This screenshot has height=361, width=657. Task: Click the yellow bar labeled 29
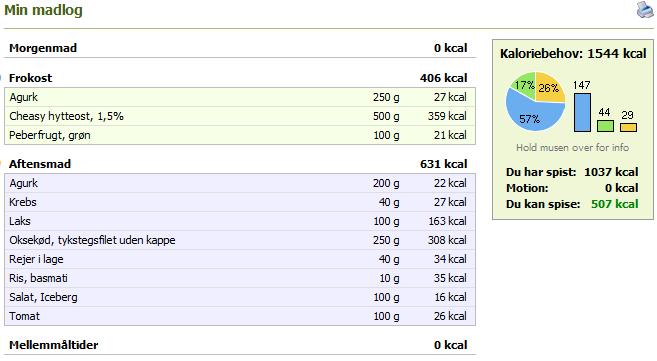pos(628,127)
